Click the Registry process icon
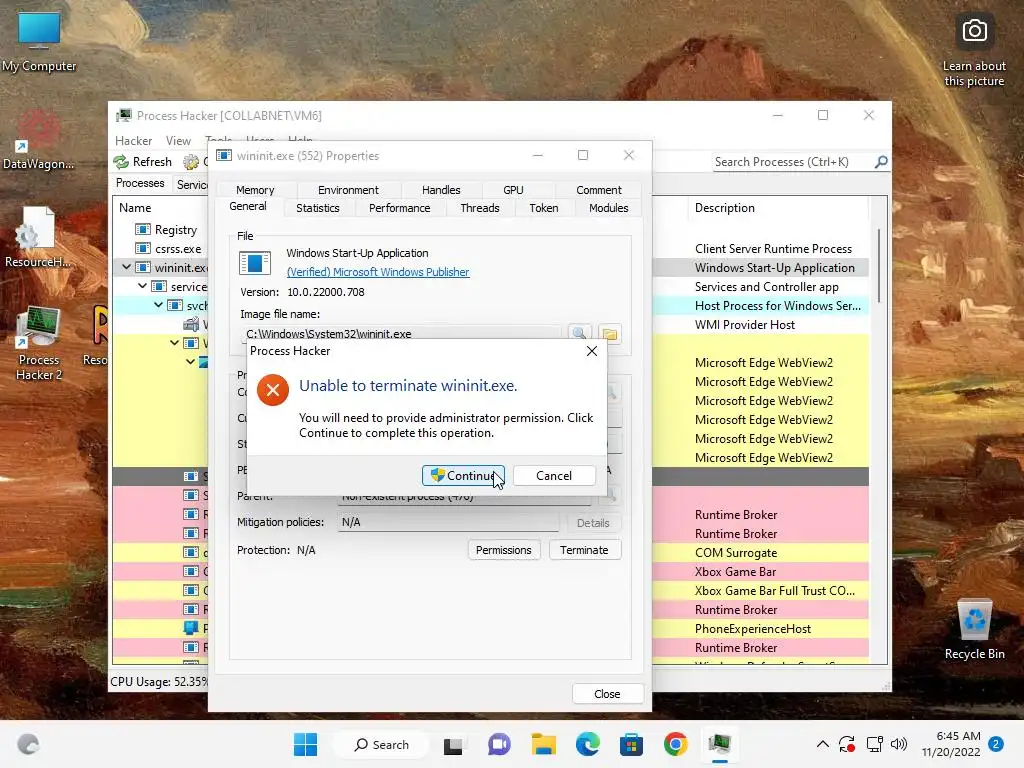Viewport: 1024px width, 768px height. click(143, 230)
